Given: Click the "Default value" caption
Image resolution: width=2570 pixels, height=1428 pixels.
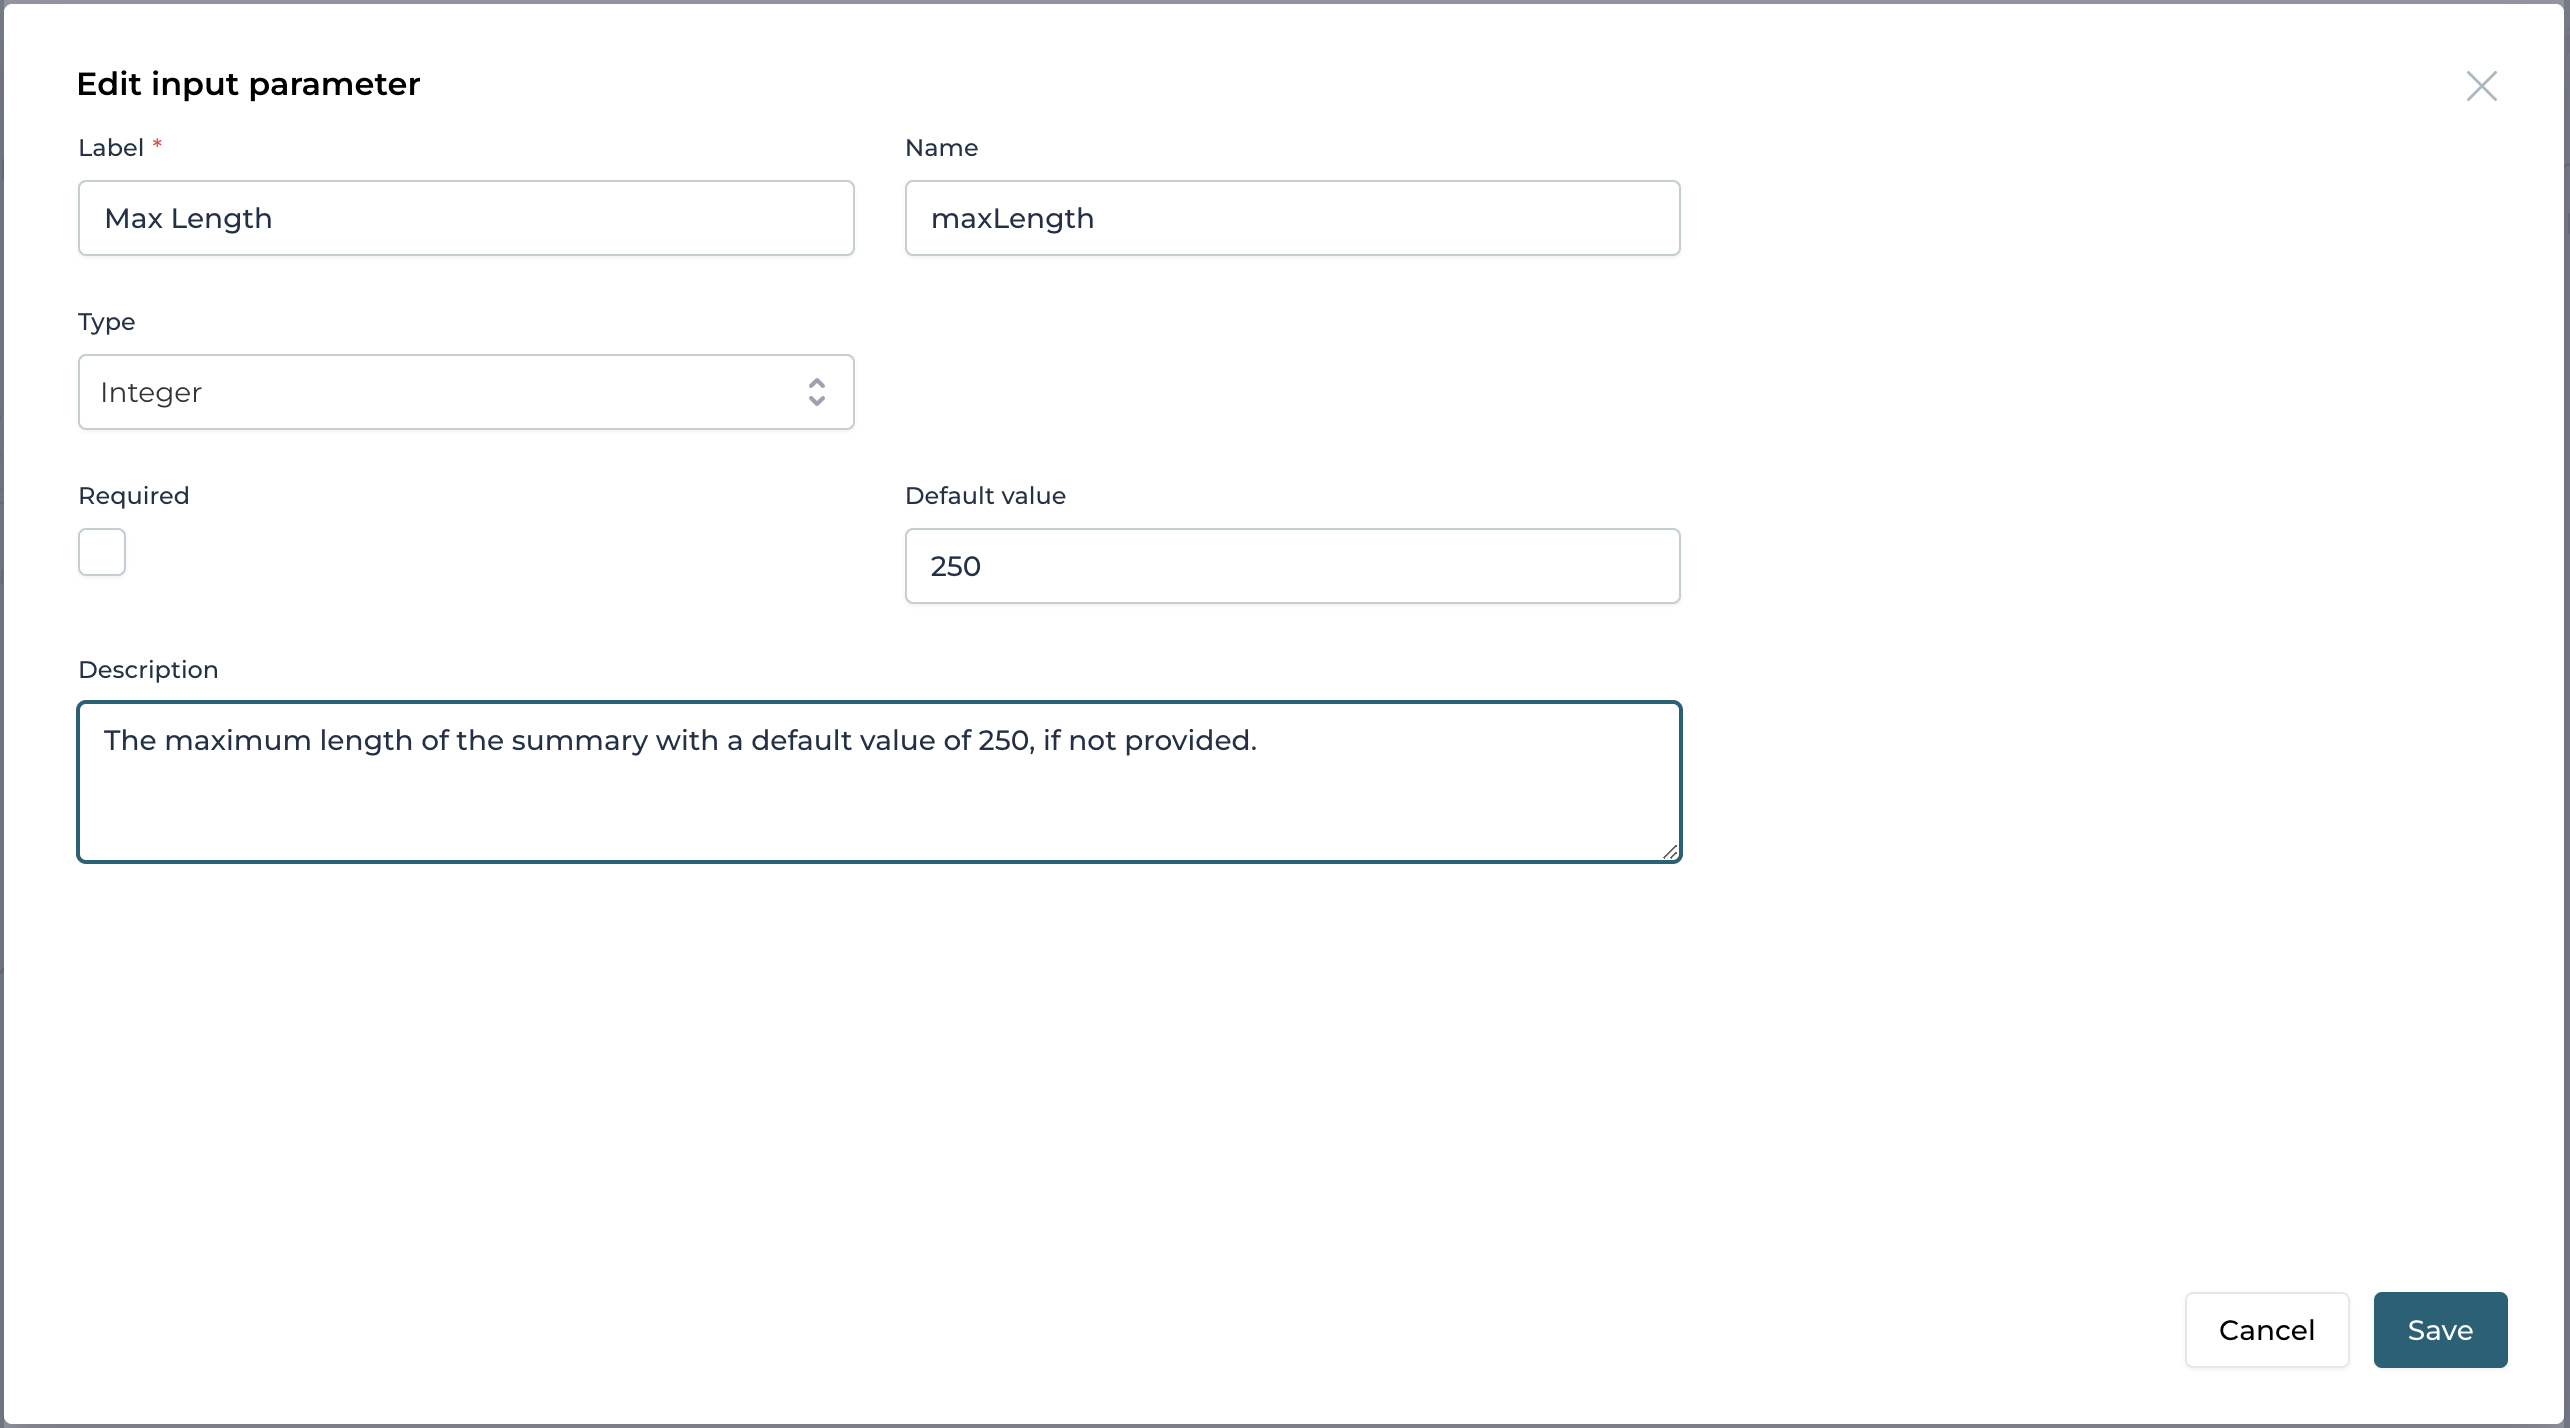Looking at the screenshot, I should coord(985,496).
